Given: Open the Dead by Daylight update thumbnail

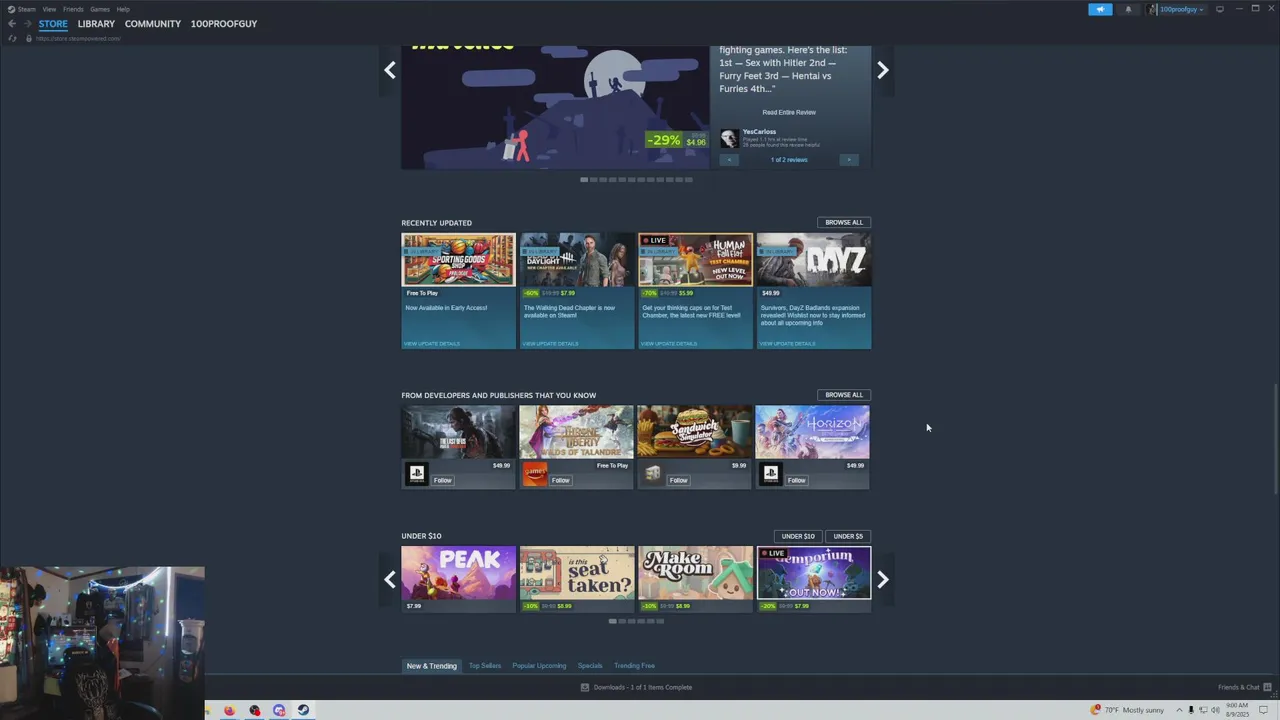Looking at the screenshot, I should click(x=577, y=260).
